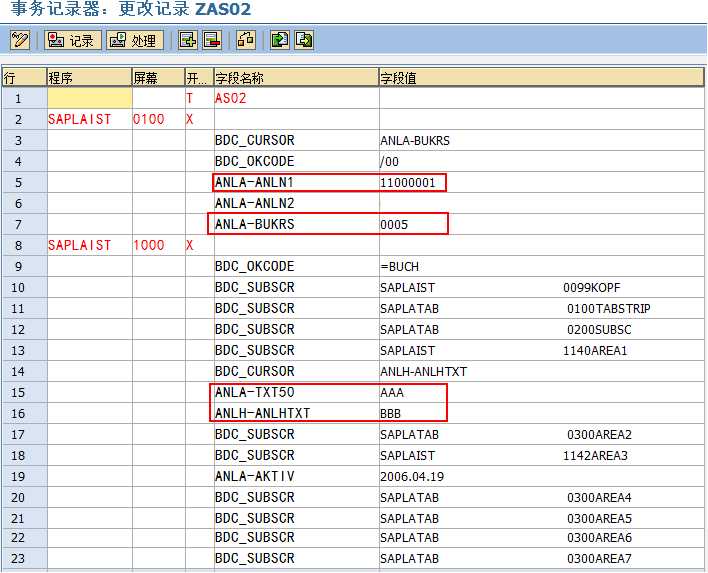
Task: Select the 行 column header
Action: point(24,78)
